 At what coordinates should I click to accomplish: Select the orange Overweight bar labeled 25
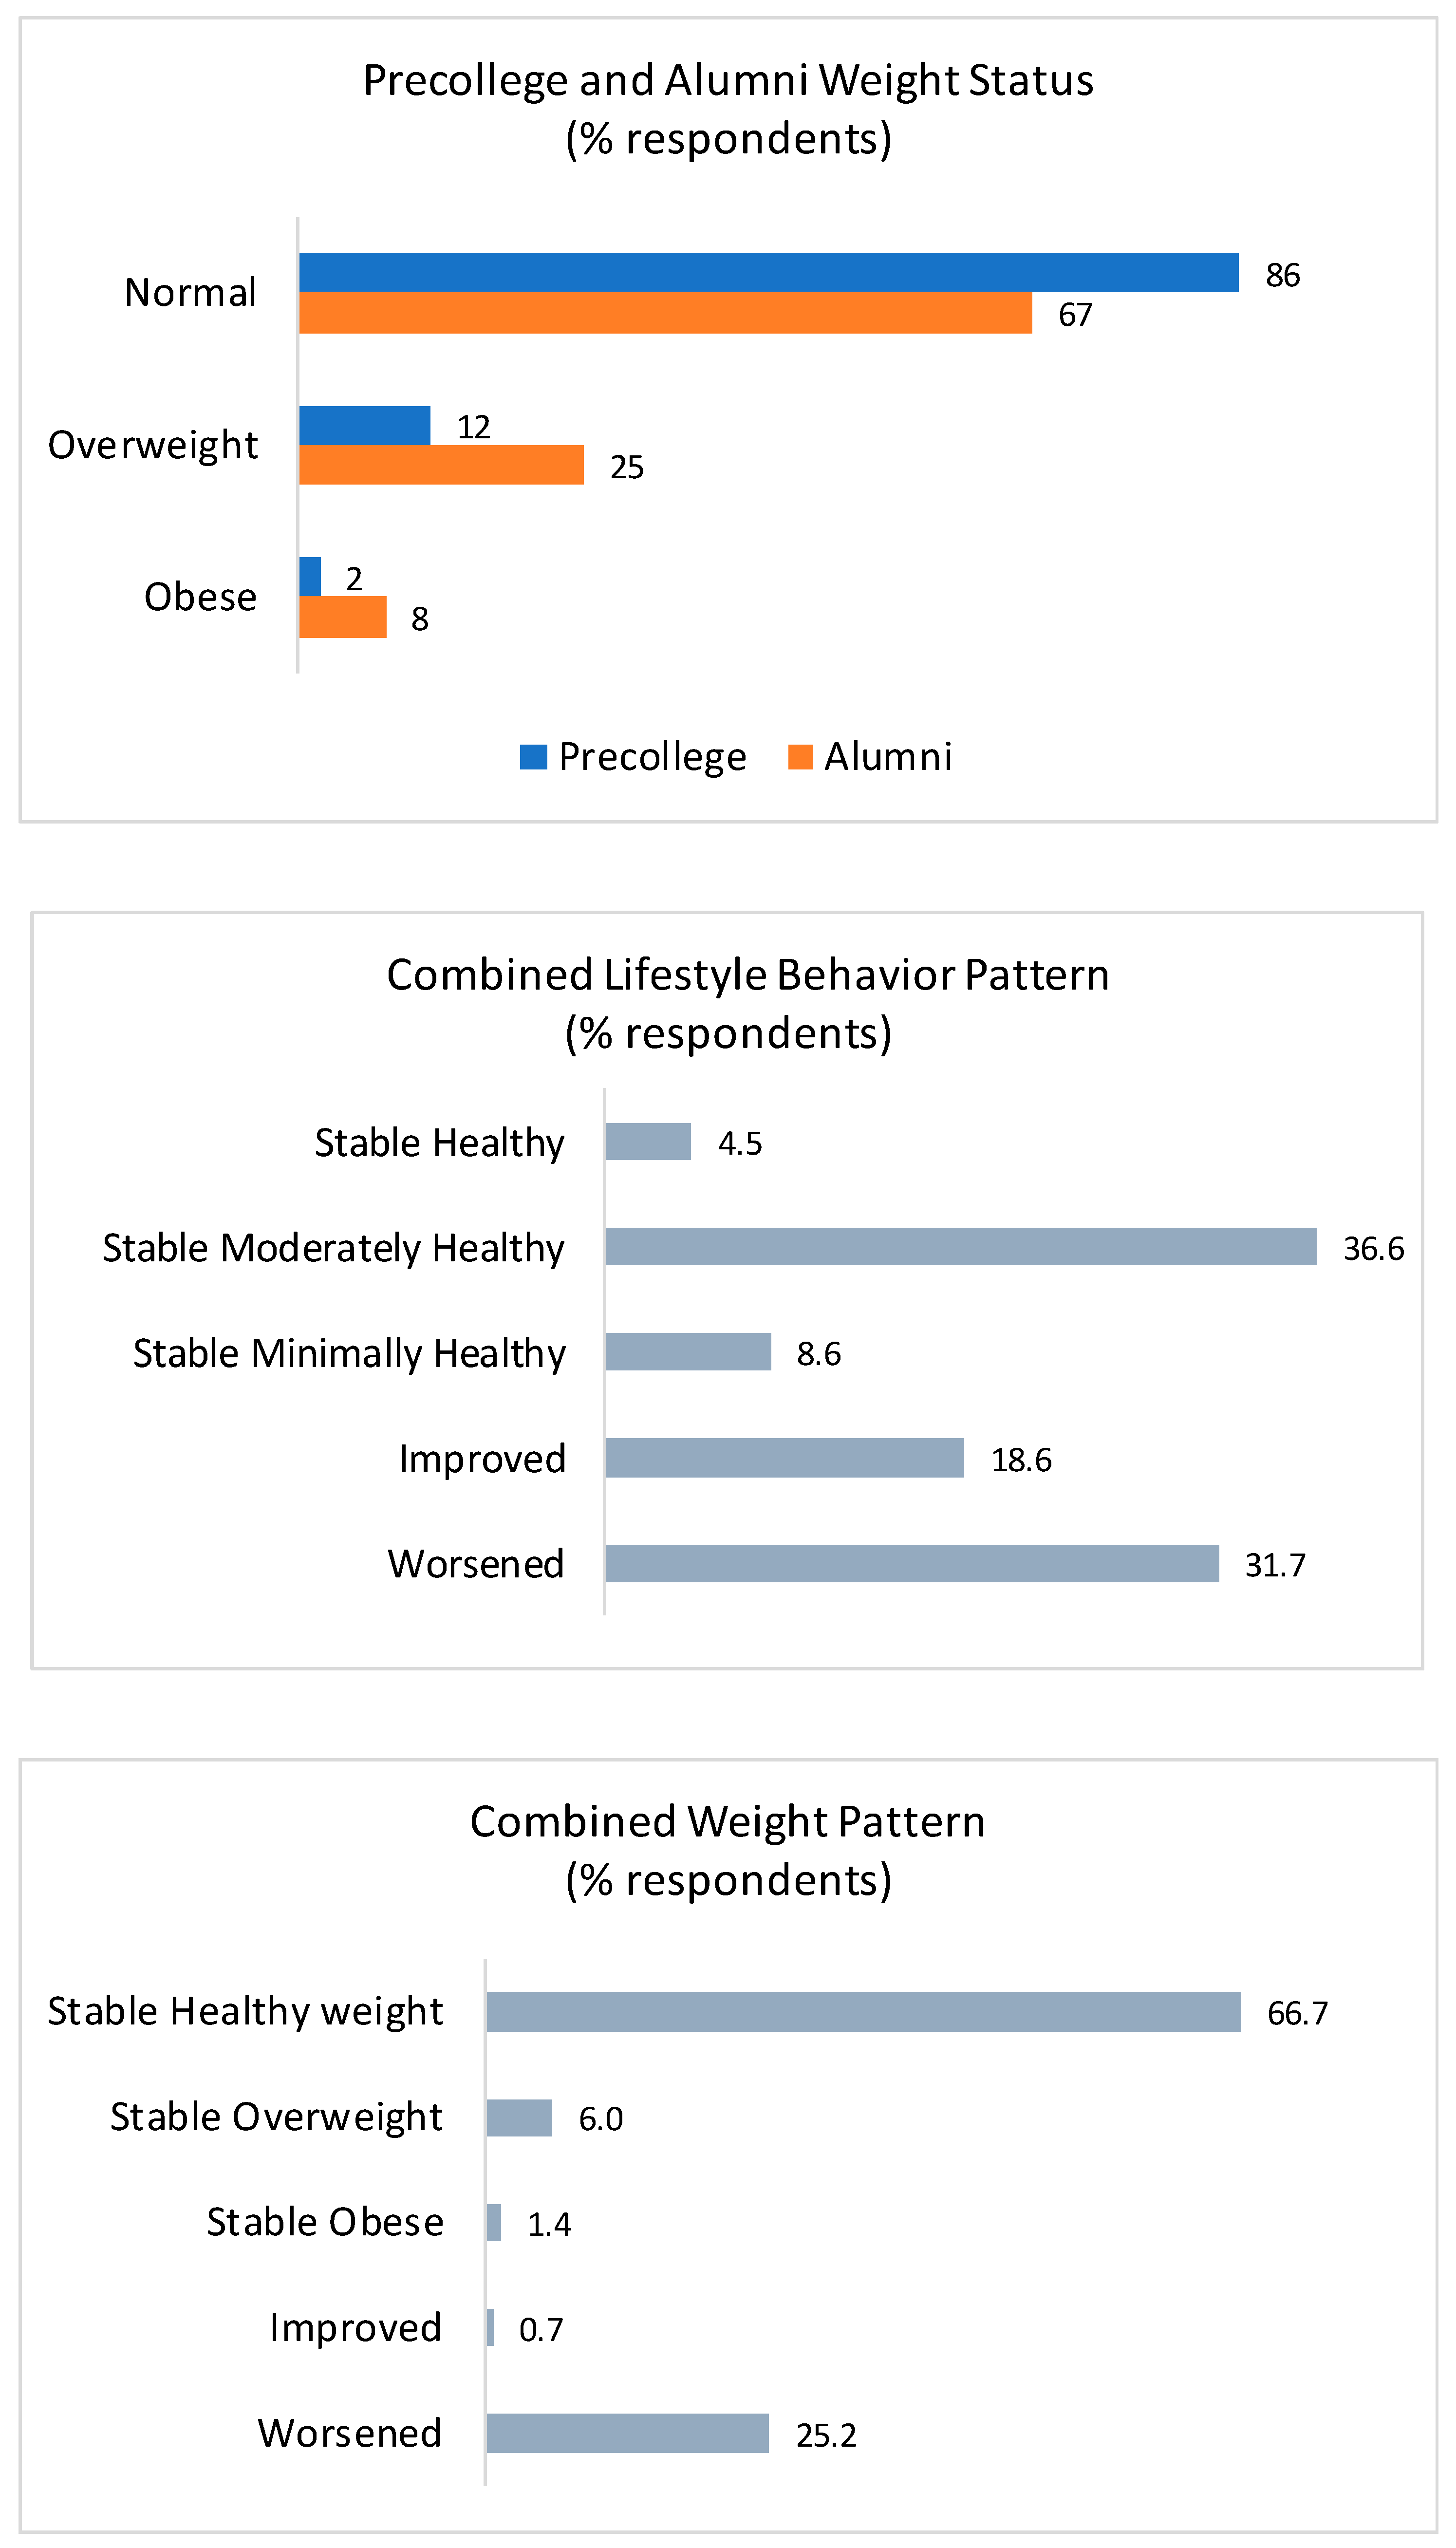(x=441, y=465)
